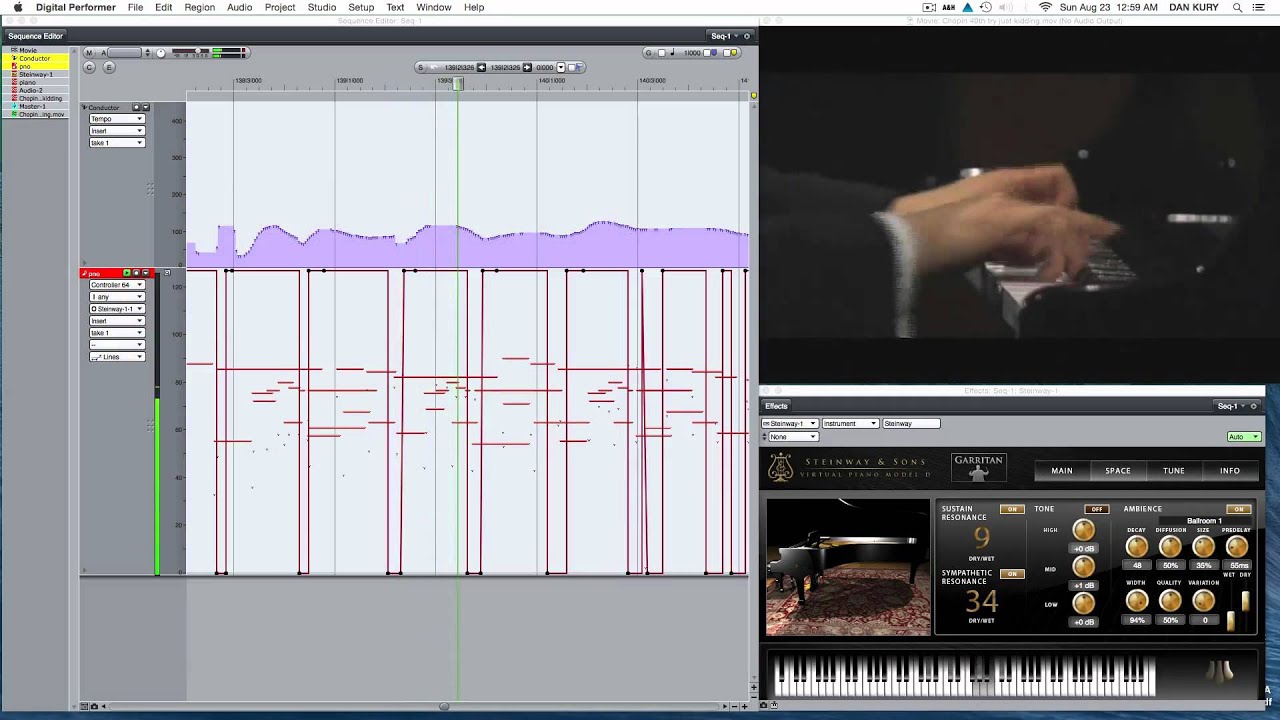Screen dimensions: 1280x720
Task: Switch to the SPACE tab in the plug-in
Action: coord(1118,471)
